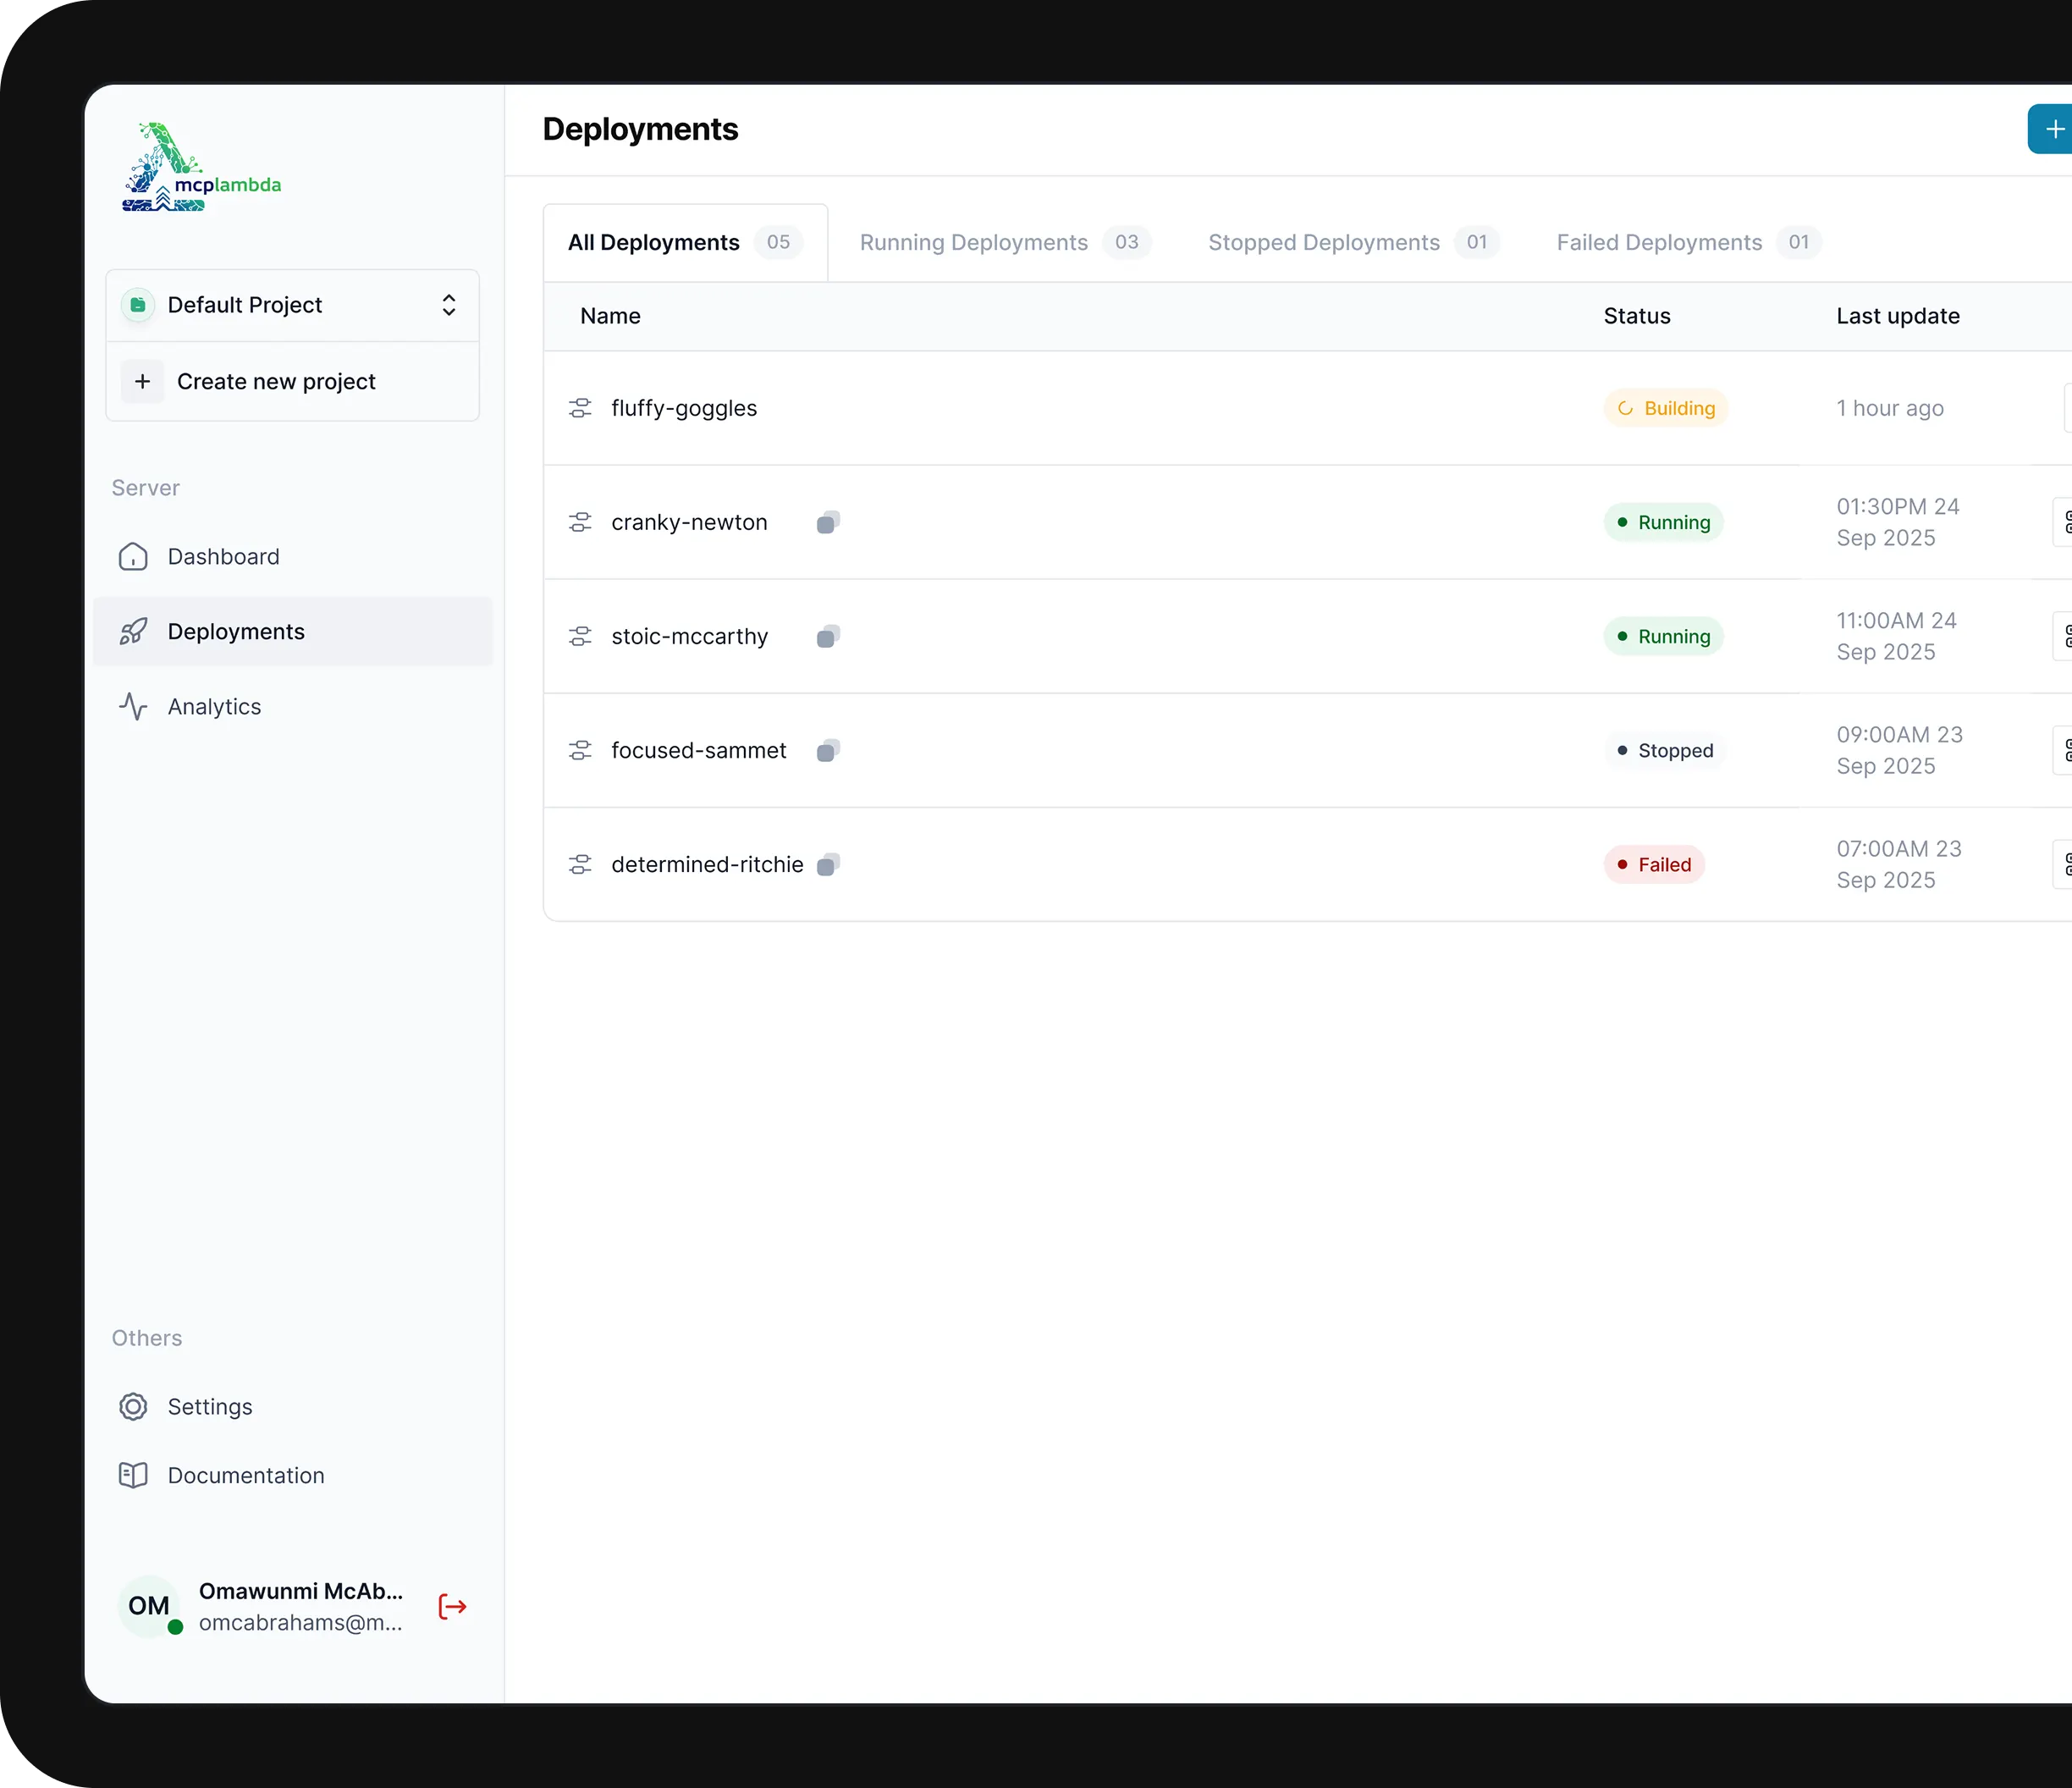Open Dashboard from the sidebar
Image resolution: width=2072 pixels, height=1788 pixels.
pos(223,556)
